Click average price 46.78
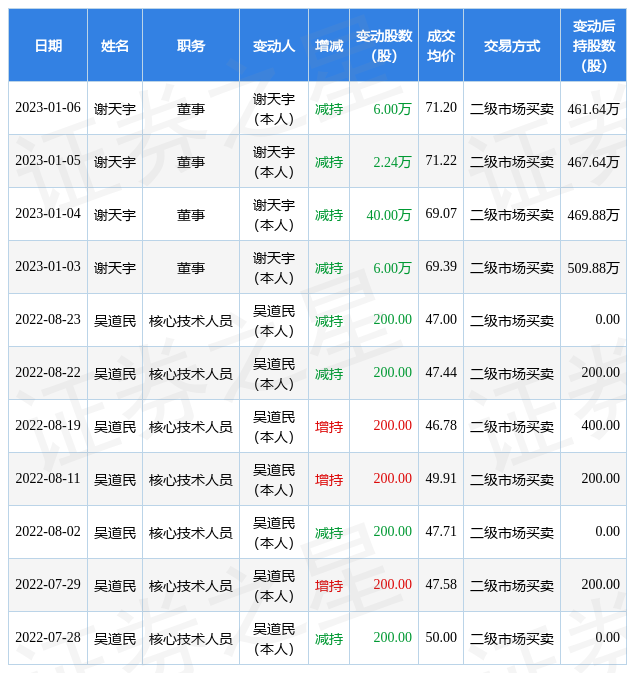Viewport: 627px width, 673px height. click(441, 425)
